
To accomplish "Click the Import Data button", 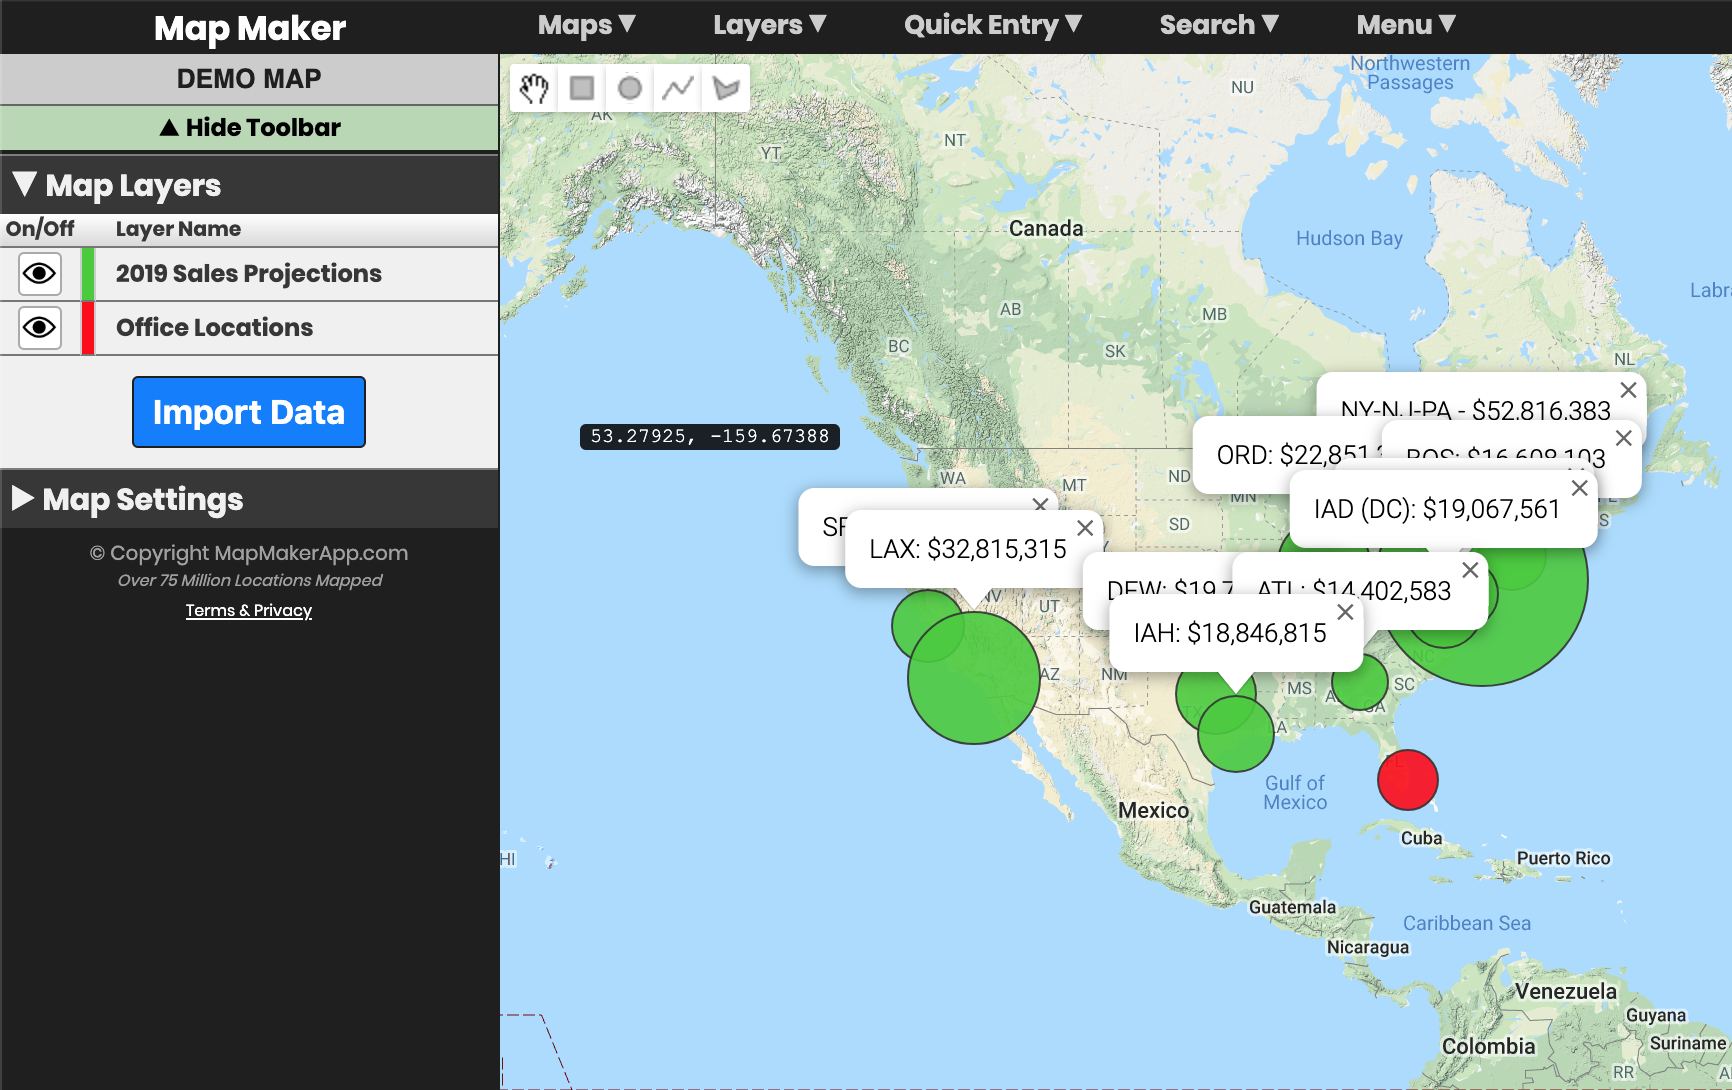I will tap(248, 412).
